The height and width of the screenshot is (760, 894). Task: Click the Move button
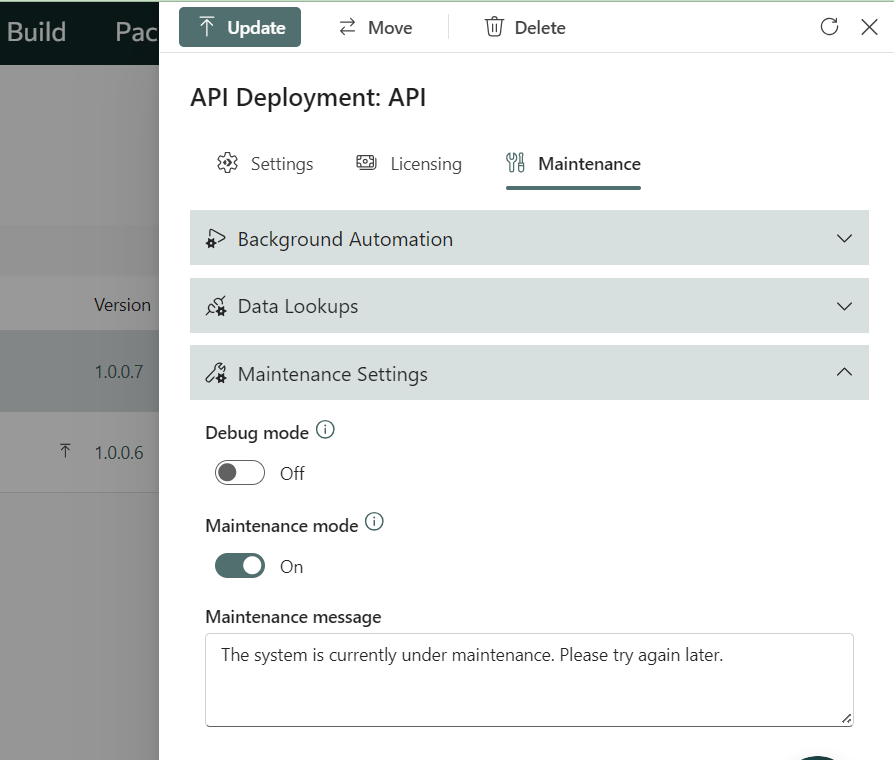[x=375, y=28]
